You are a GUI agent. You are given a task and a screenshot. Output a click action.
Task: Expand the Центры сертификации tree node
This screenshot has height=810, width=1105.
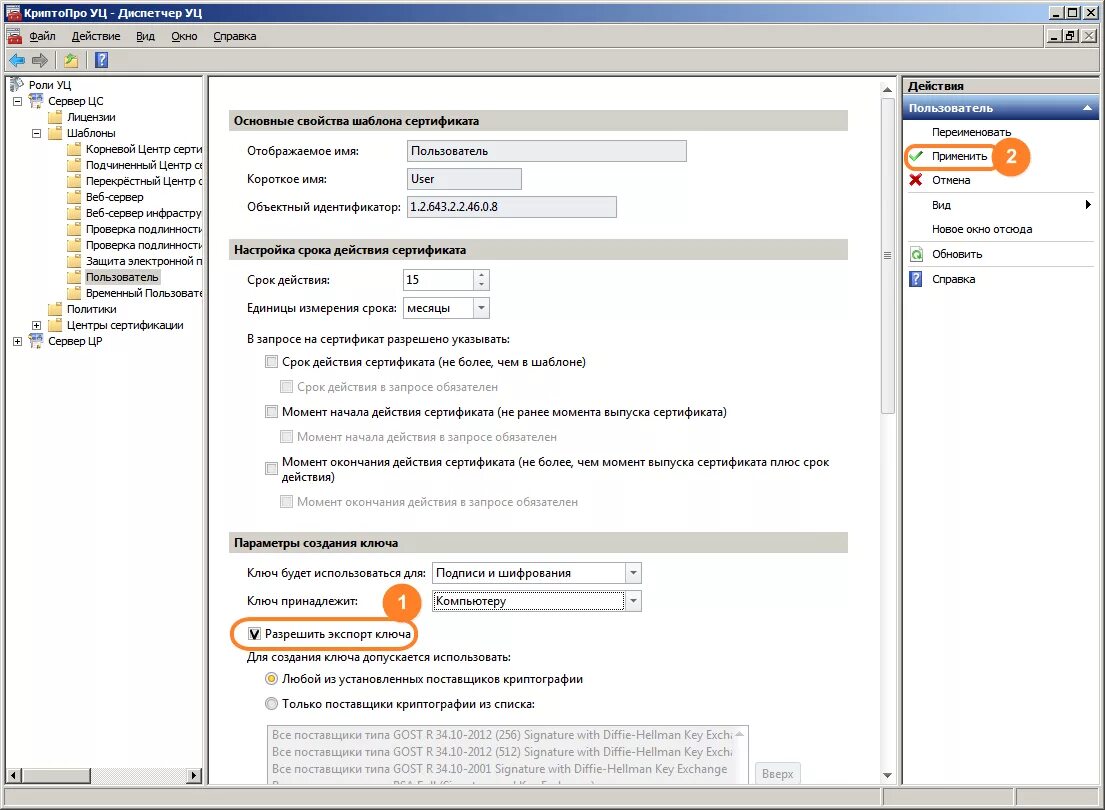click(x=37, y=325)
